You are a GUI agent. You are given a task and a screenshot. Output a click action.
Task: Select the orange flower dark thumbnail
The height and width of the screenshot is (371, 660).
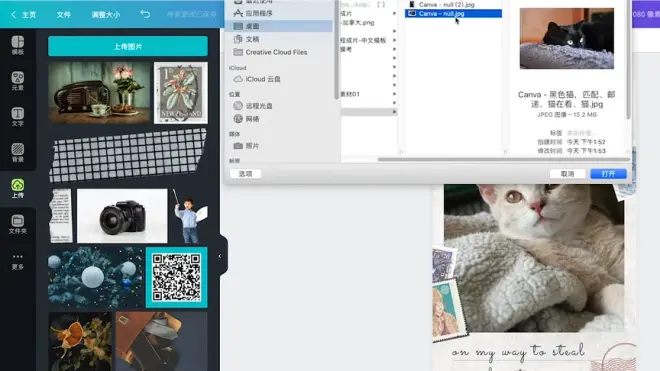[x=80, y=342]
